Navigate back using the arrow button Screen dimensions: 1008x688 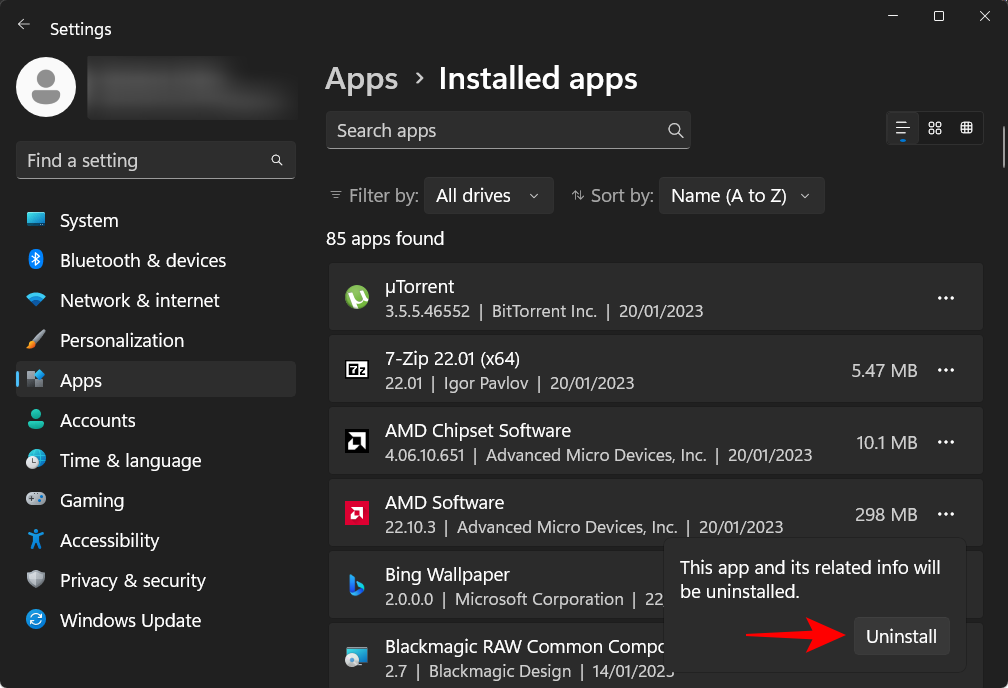click(23, 24)
